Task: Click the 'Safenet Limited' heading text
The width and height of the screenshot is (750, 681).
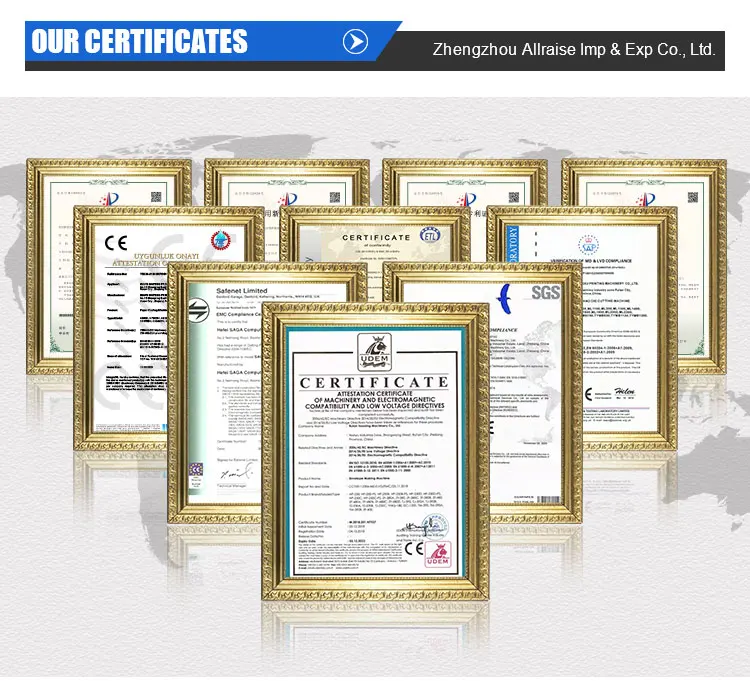Action: (242, 291)
